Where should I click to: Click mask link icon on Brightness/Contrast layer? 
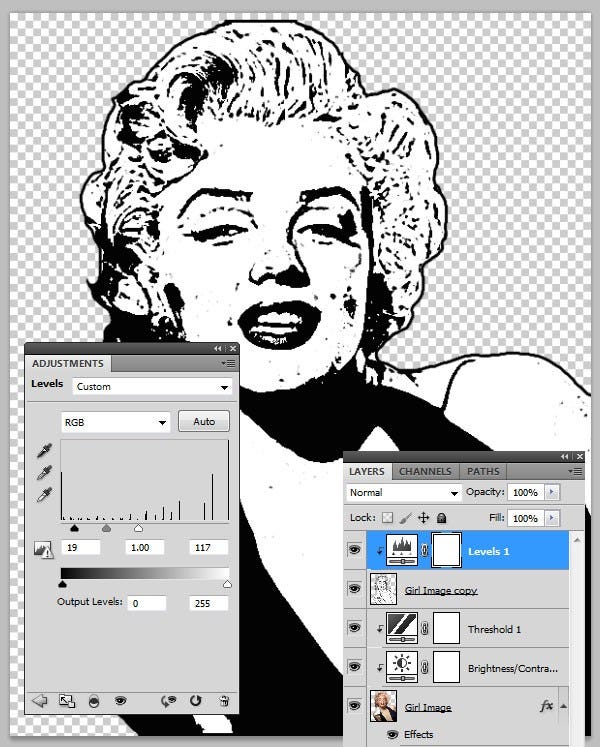pos(425,667)
